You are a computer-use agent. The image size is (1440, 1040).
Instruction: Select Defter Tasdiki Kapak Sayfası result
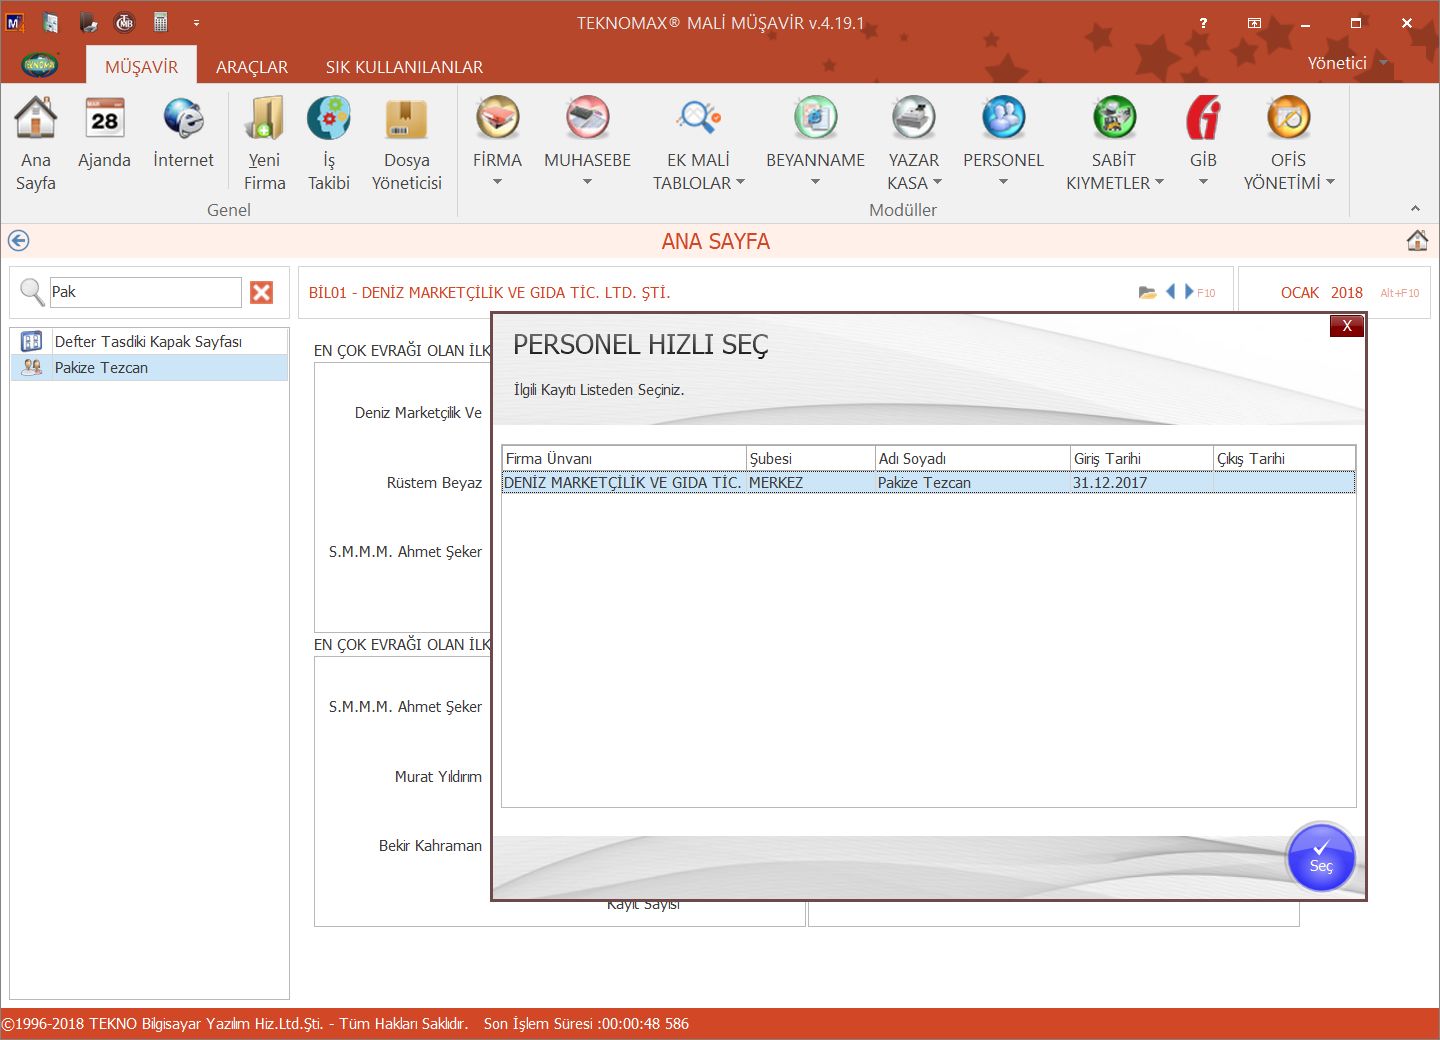(148, 342)
